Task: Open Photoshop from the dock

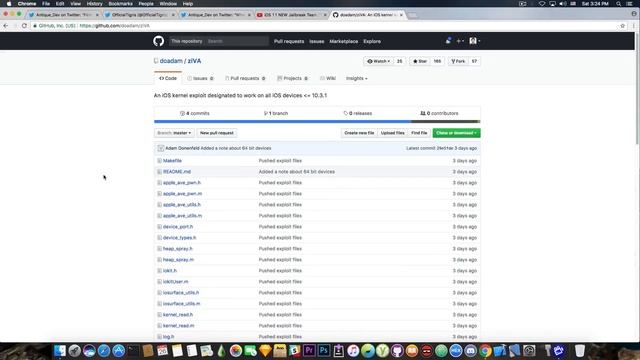Action: tap(324, 351)
